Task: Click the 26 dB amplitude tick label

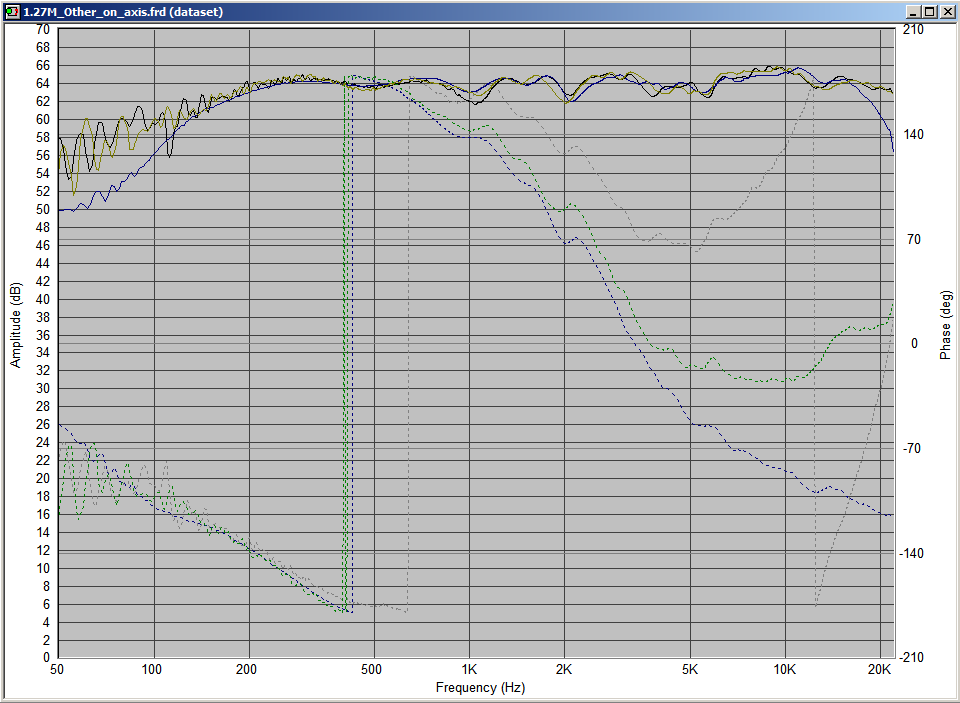Action: [43, 424]
